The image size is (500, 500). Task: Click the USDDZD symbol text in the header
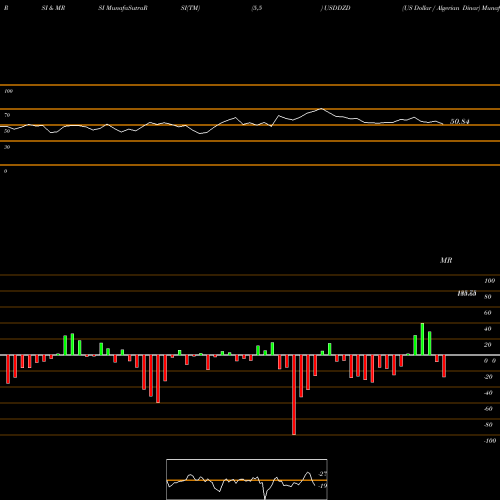tap(337, 8)
